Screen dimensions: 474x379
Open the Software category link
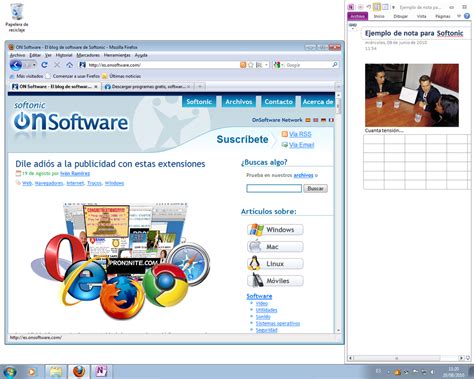point(259,296)
